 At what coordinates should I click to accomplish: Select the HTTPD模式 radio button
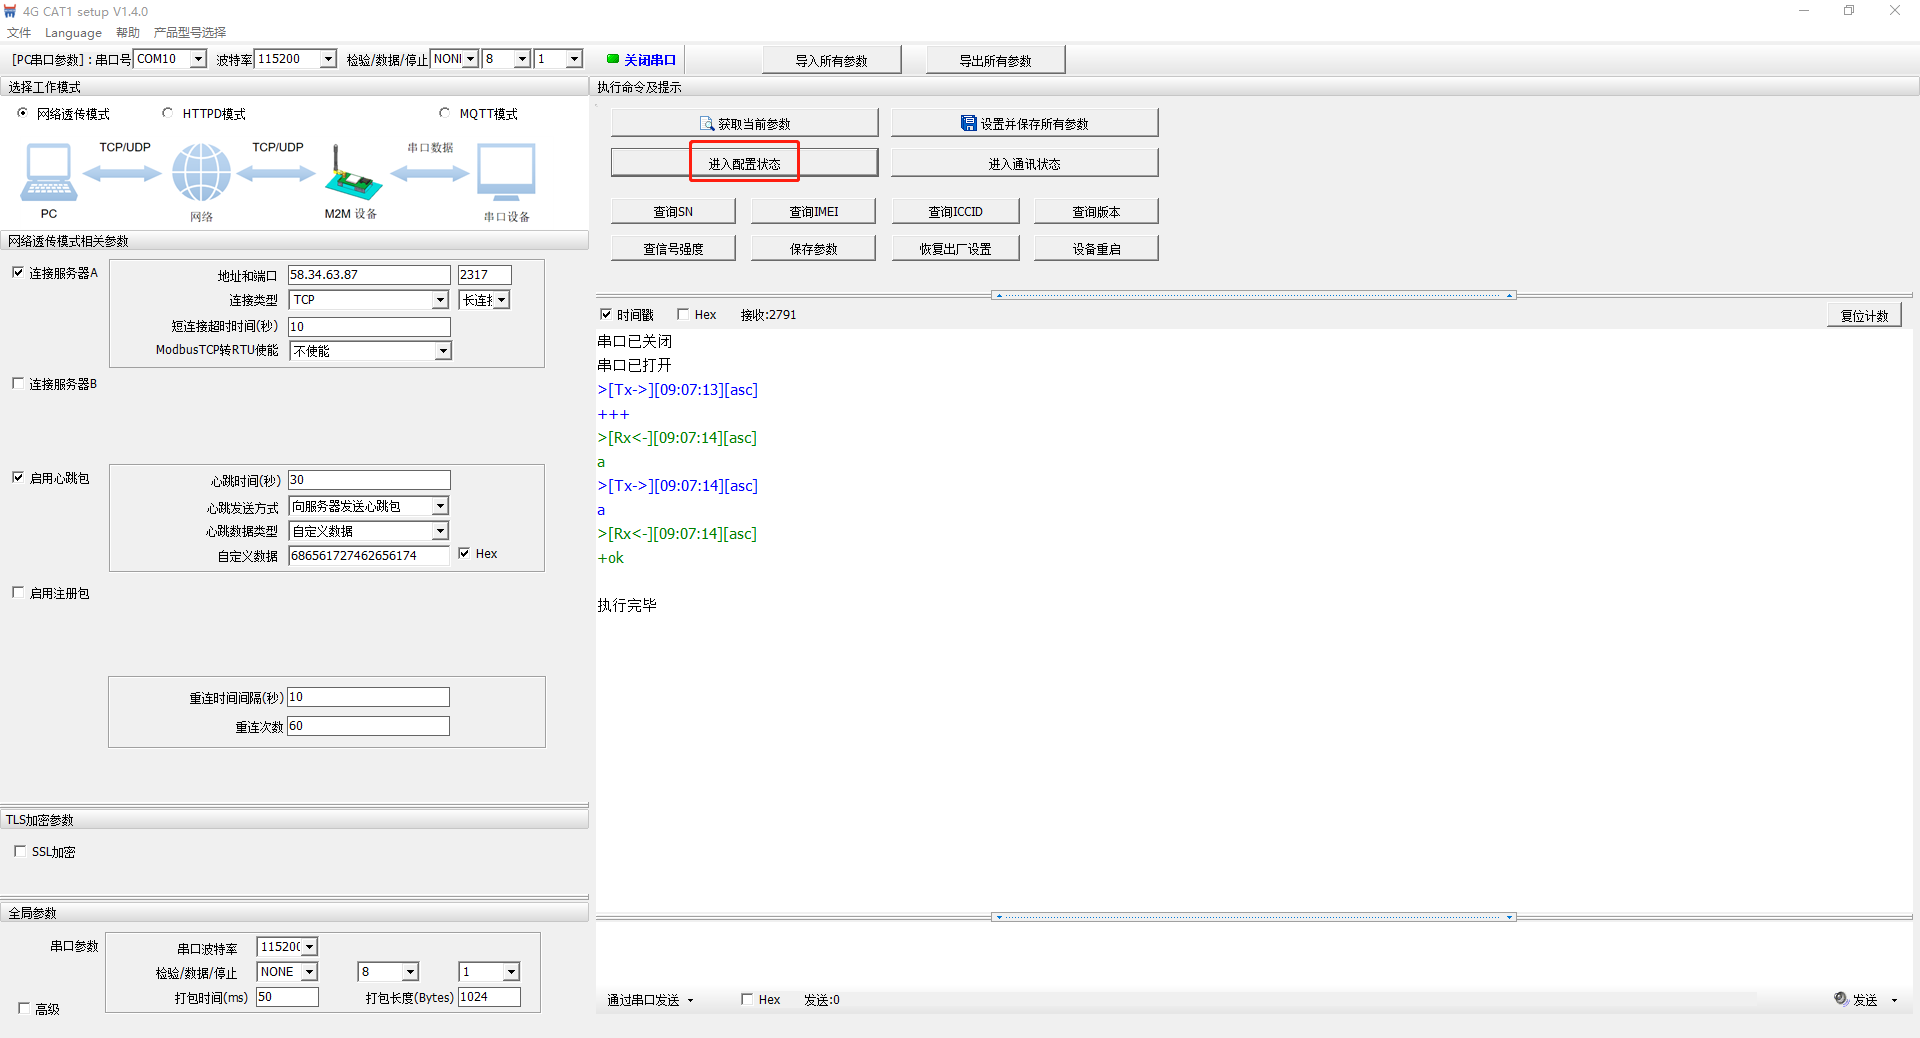[x=167, y=113]
